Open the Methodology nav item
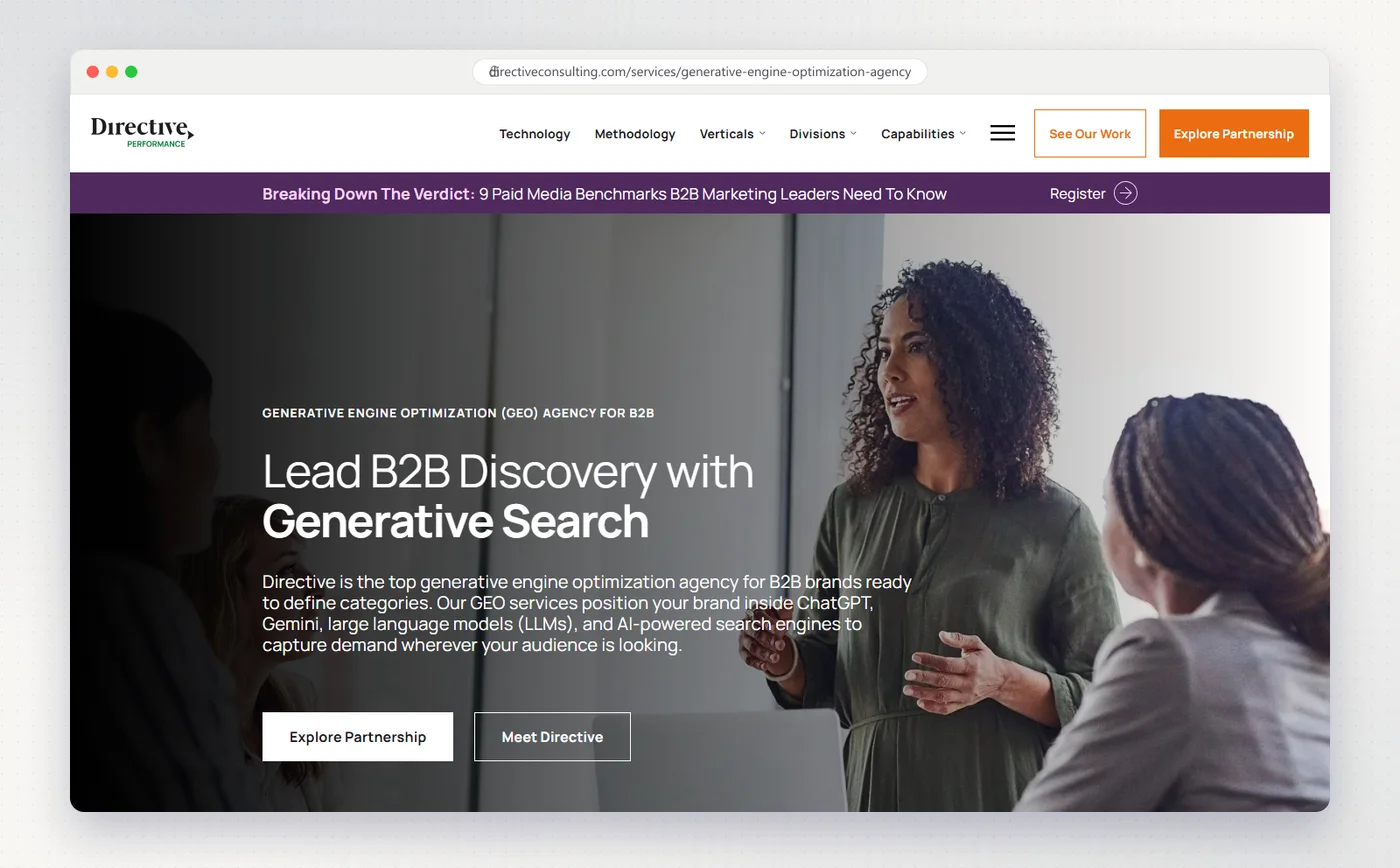 tap(635, 134)
